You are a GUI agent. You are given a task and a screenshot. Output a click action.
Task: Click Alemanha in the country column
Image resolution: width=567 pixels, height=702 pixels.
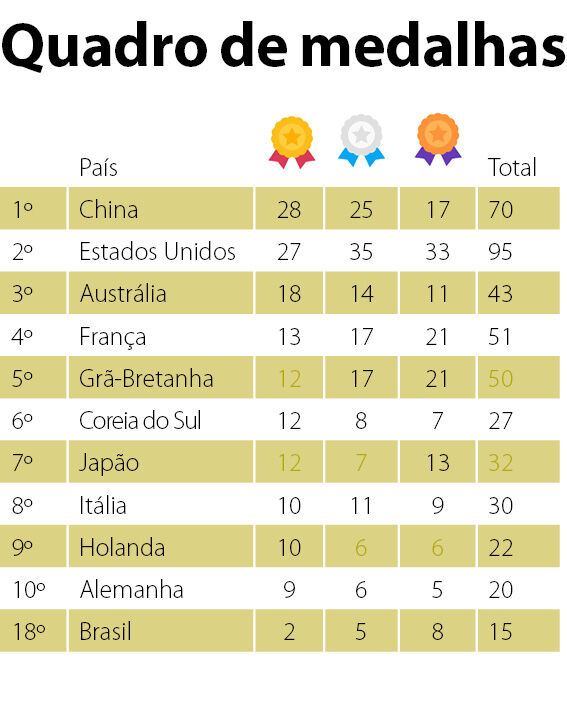[x=131, y=589]
